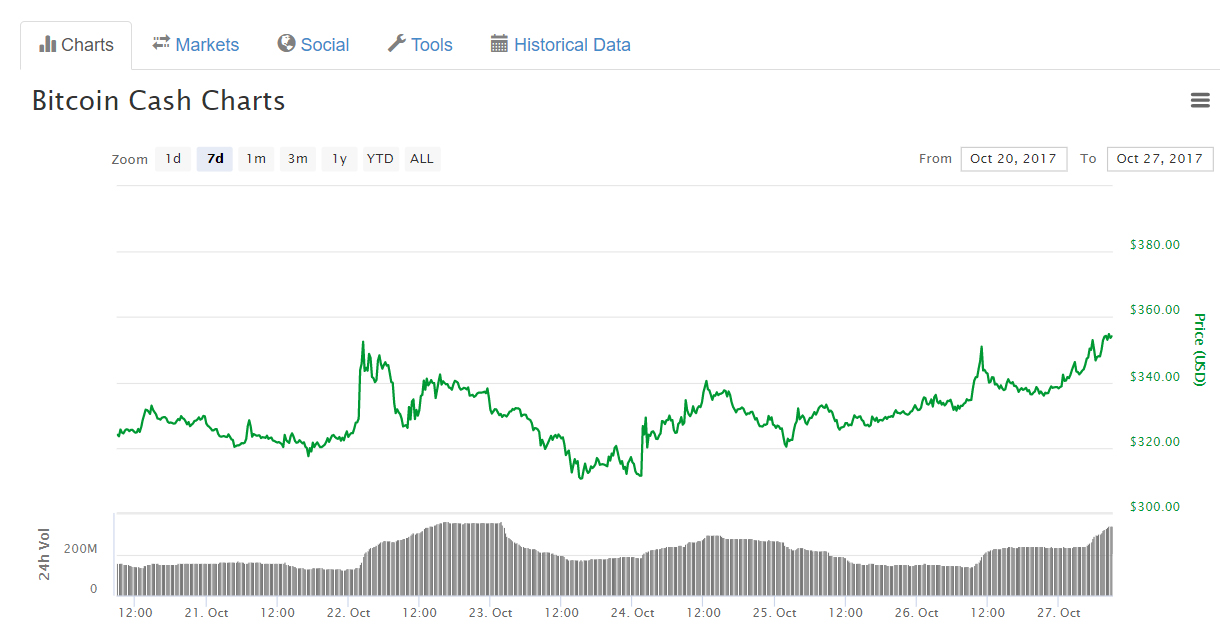Click the exchange arrows icon beside Markets

pos(161,44)
